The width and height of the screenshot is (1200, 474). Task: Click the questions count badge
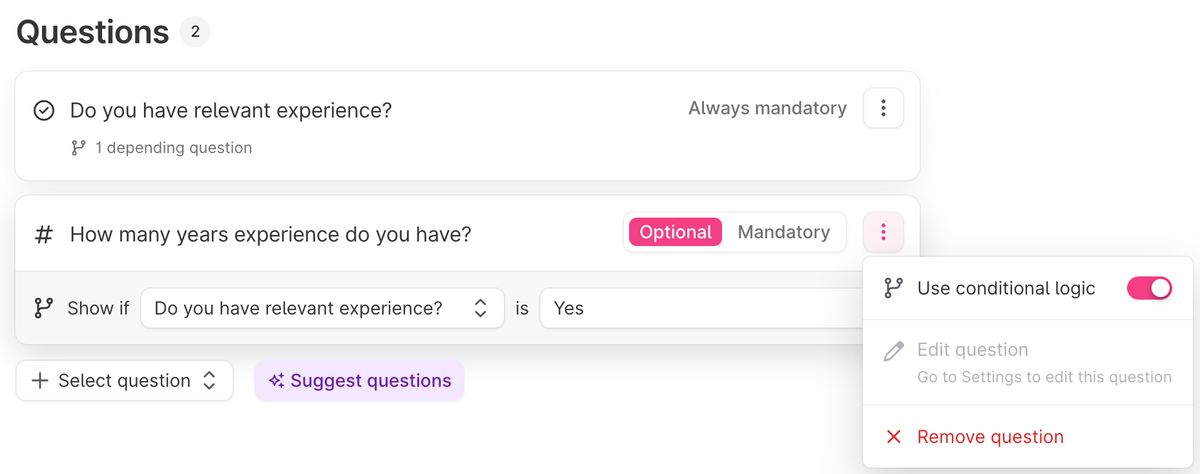pos(195,32)
